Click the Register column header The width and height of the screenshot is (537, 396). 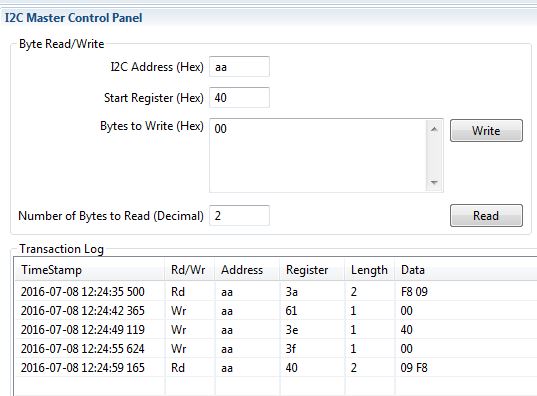coord(312,270)
